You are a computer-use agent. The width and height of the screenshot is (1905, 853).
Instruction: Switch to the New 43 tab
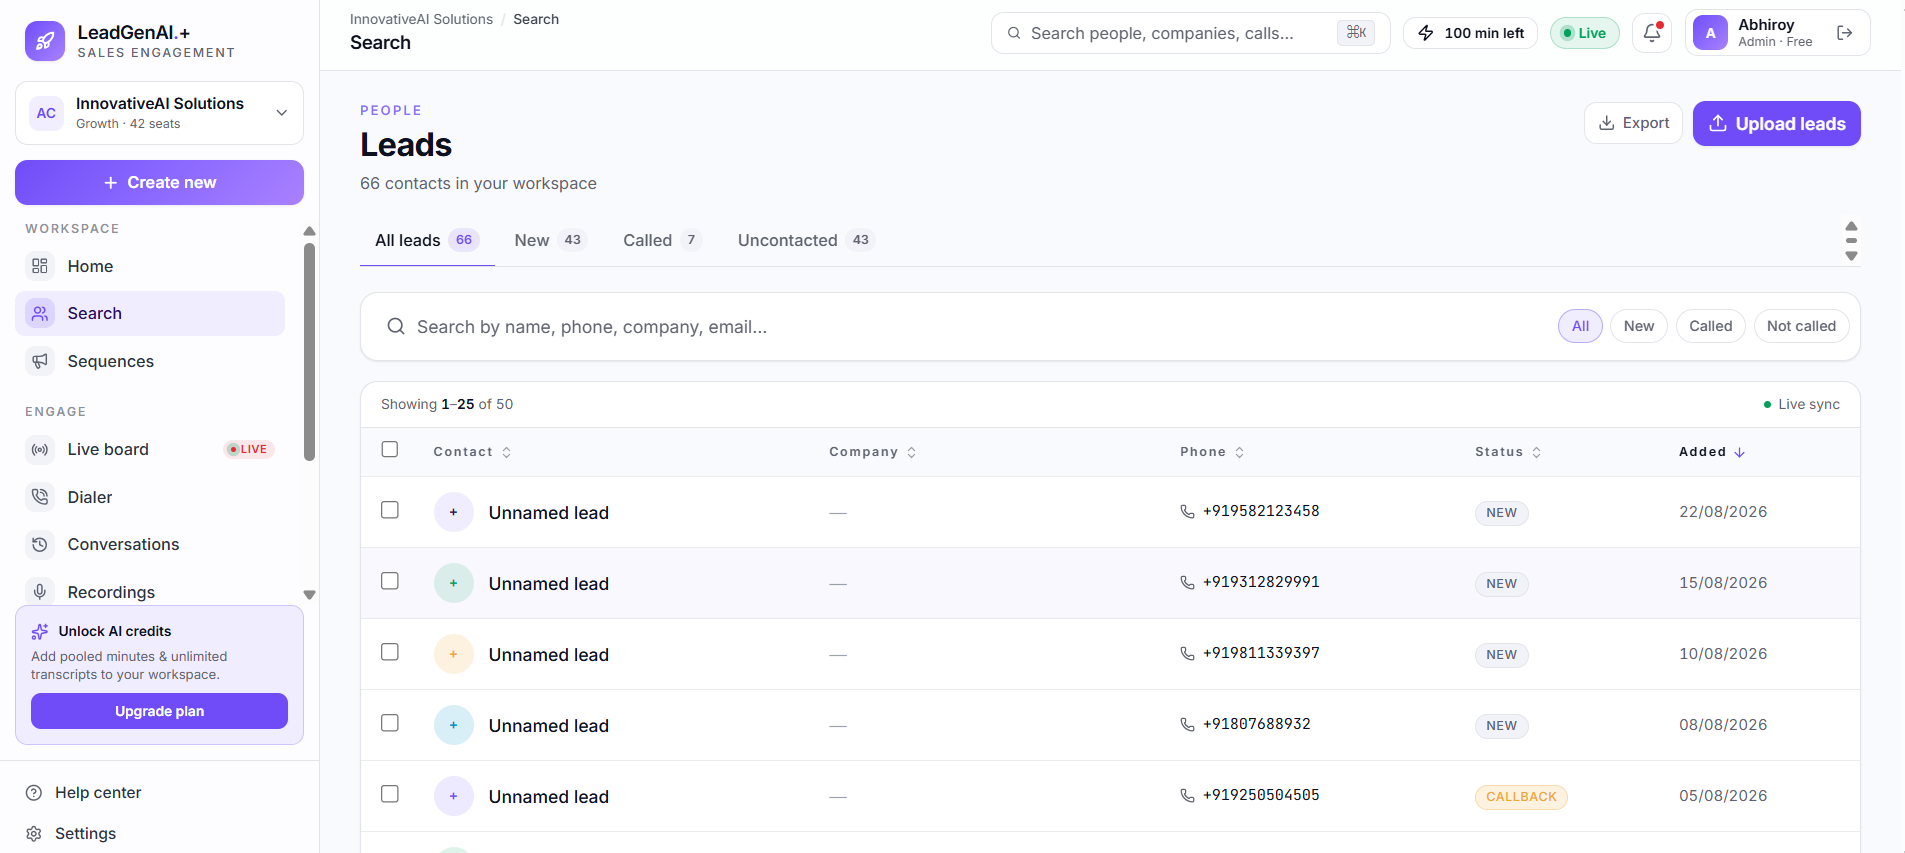coord(548,240)
